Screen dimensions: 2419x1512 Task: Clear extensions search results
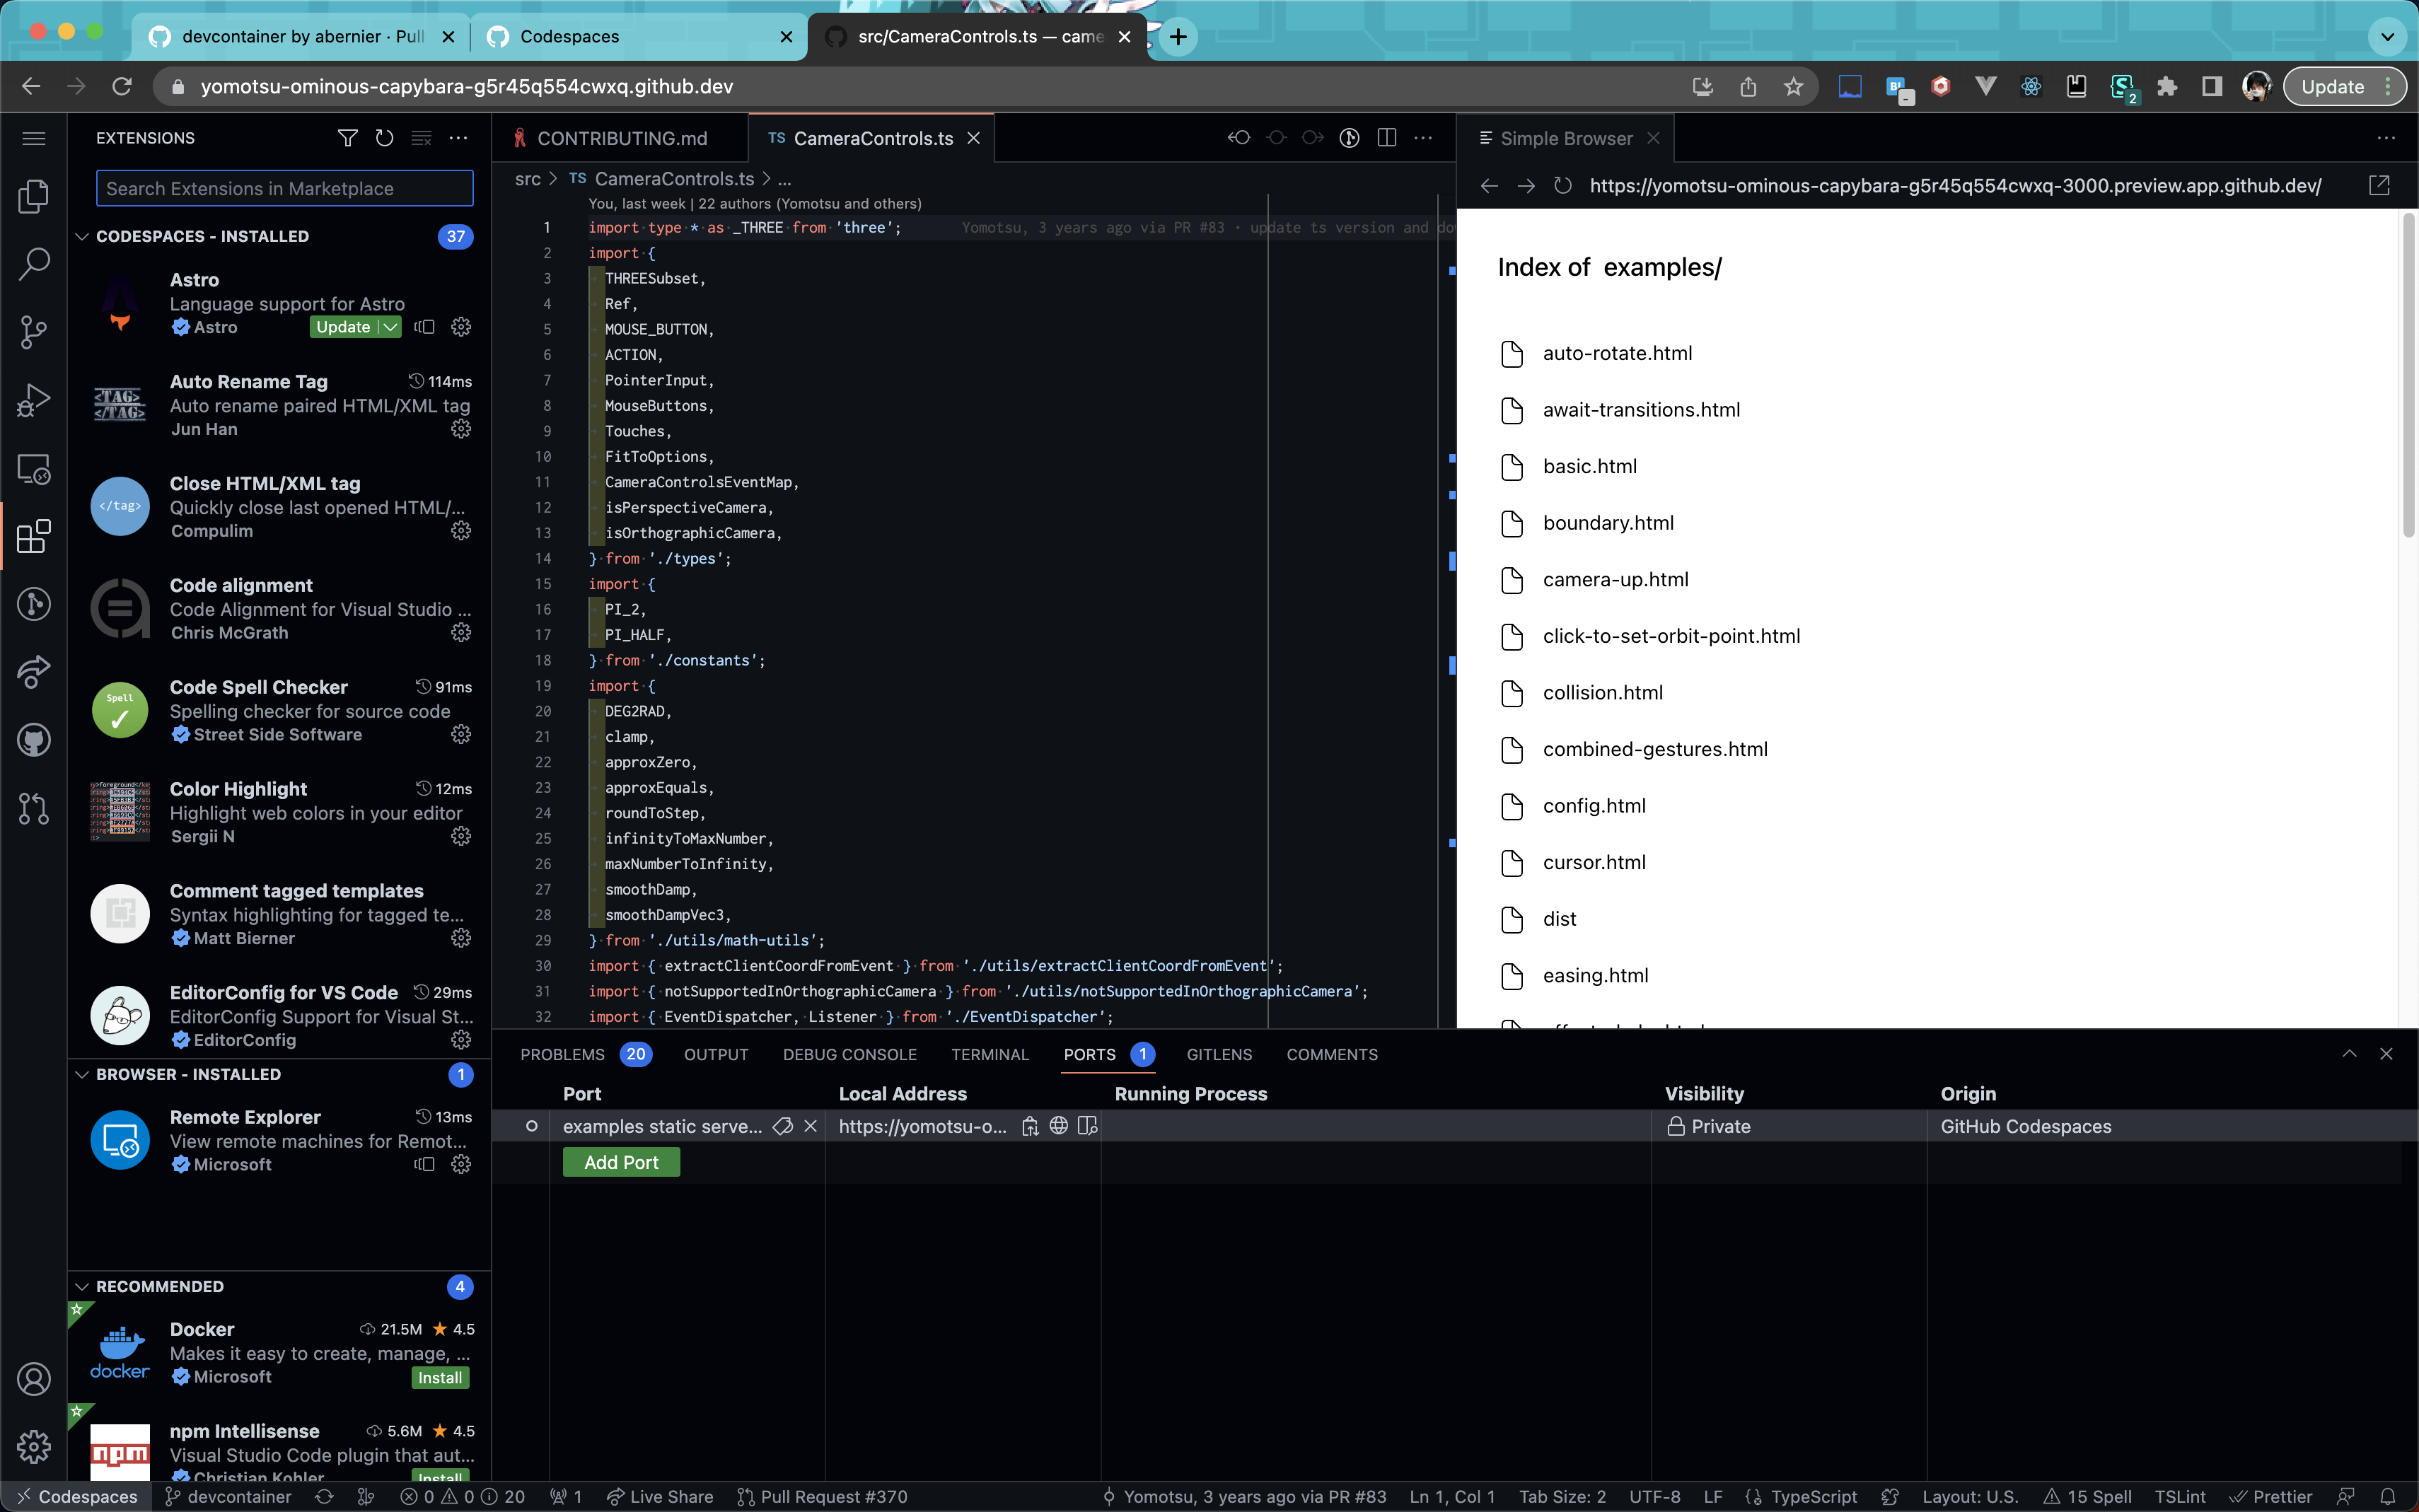tap(421, 138)
